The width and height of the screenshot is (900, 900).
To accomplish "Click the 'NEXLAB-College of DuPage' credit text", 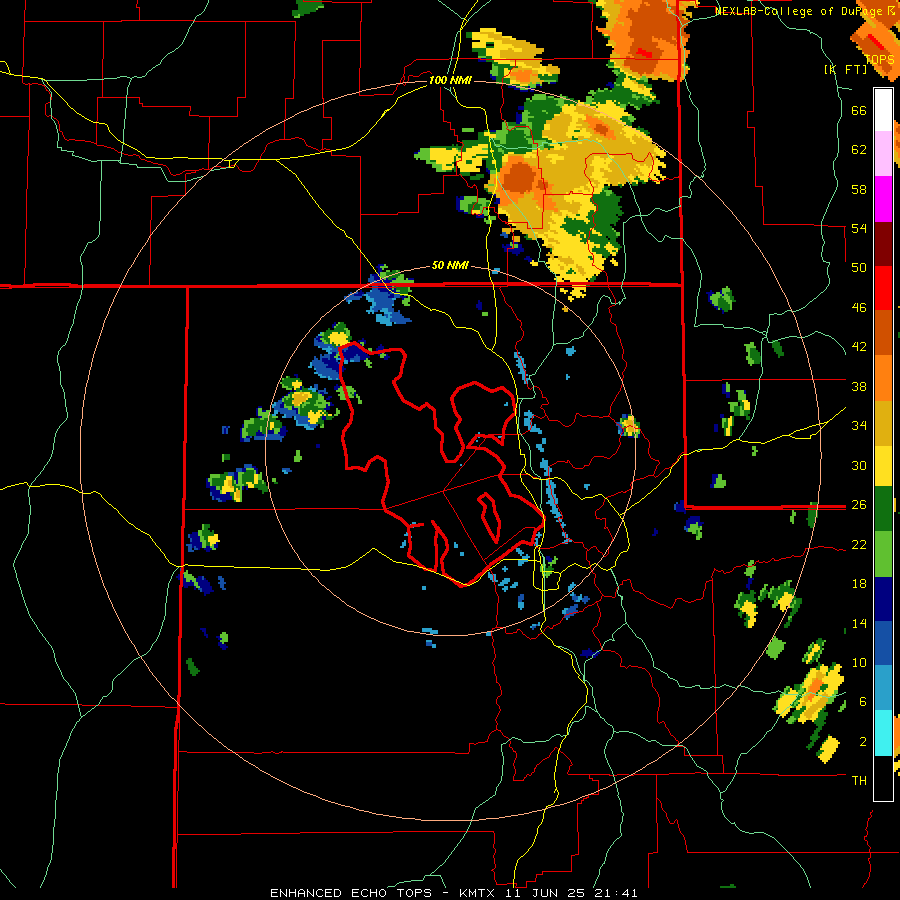I will click(x=799, y=11).
